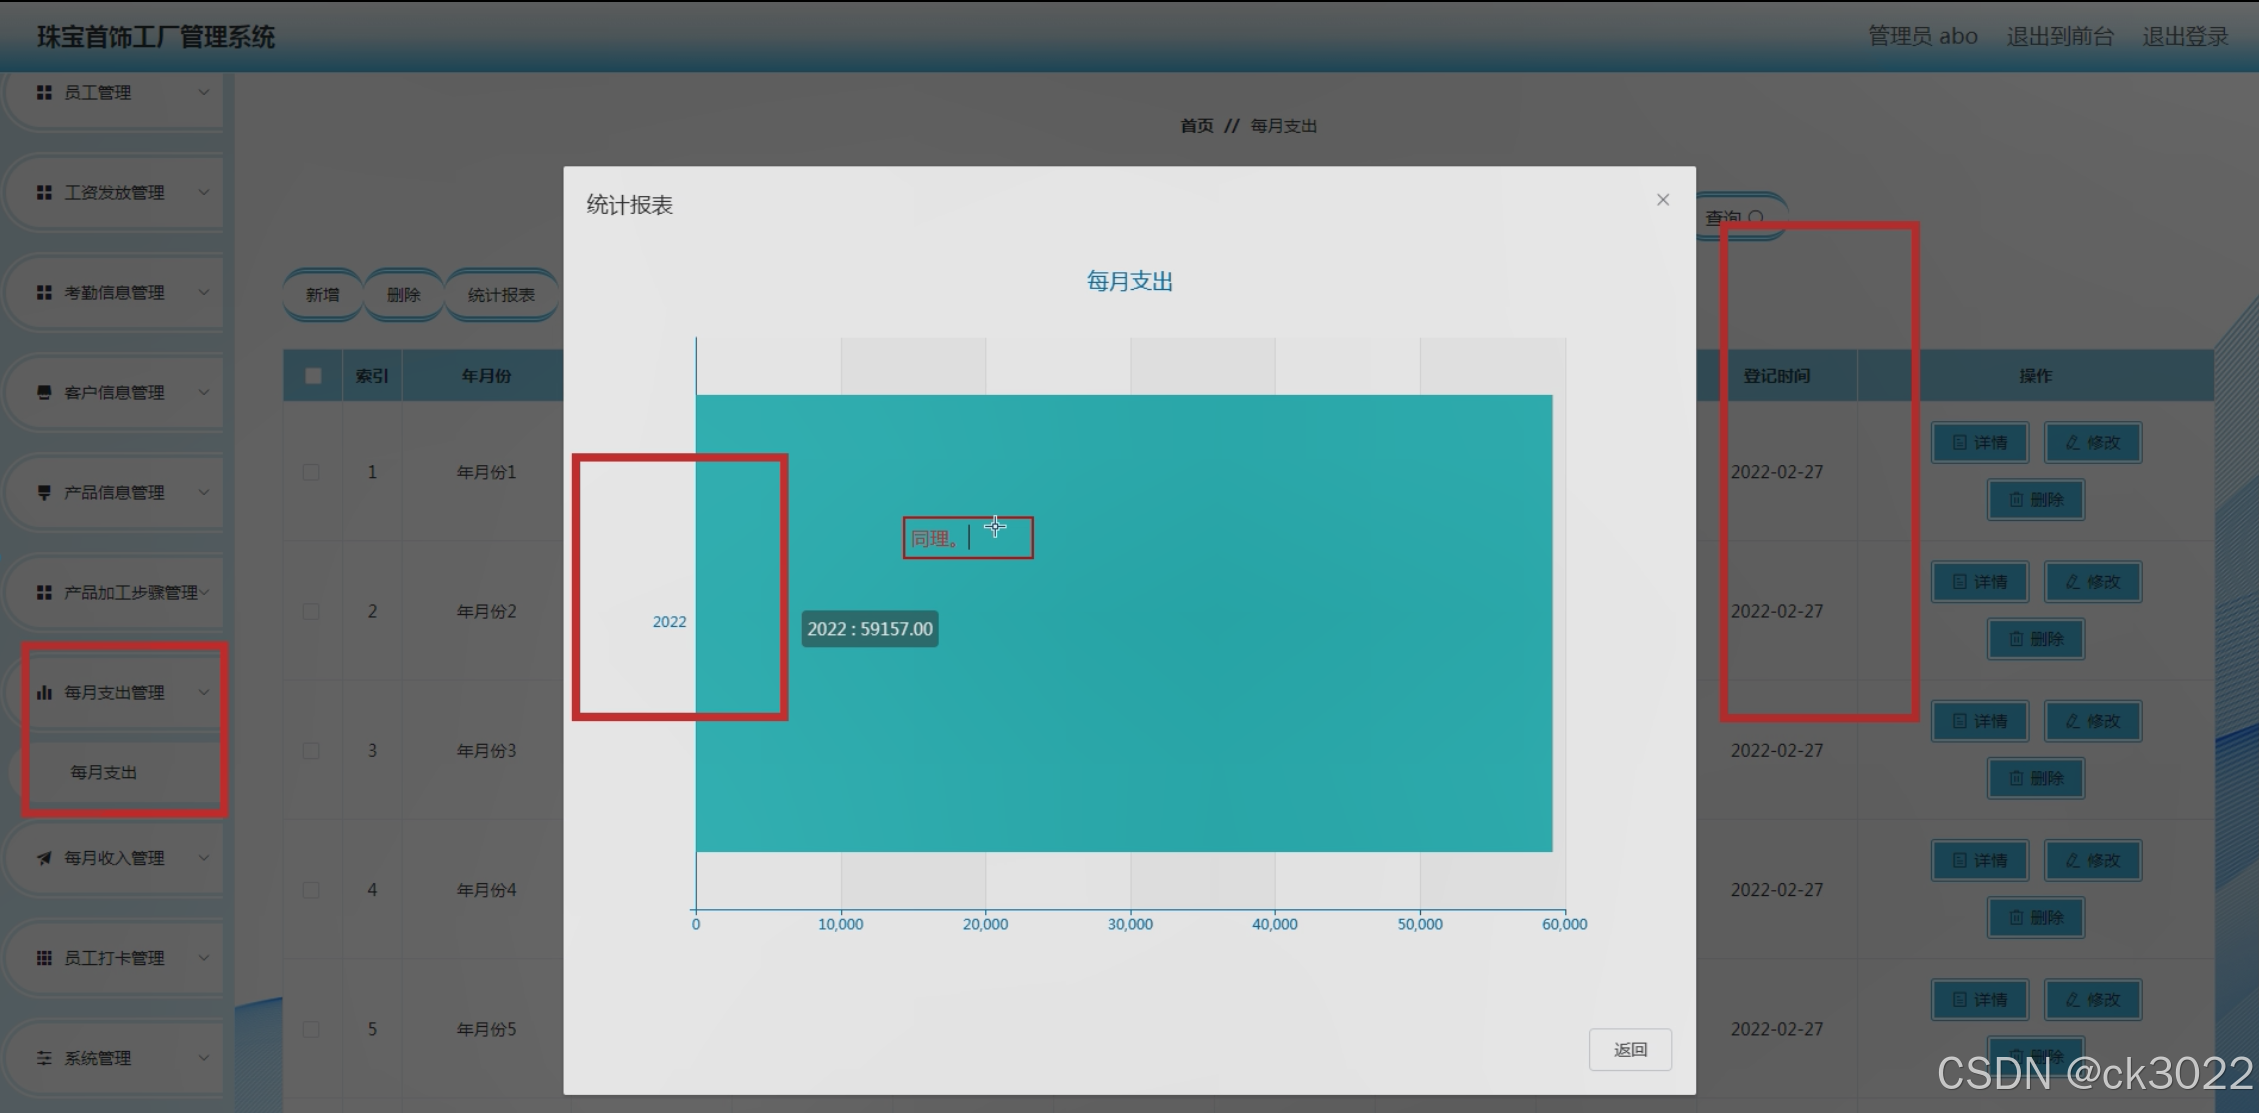Click the 产品信息管理 sidebar icon

click(x=44, y=492)
